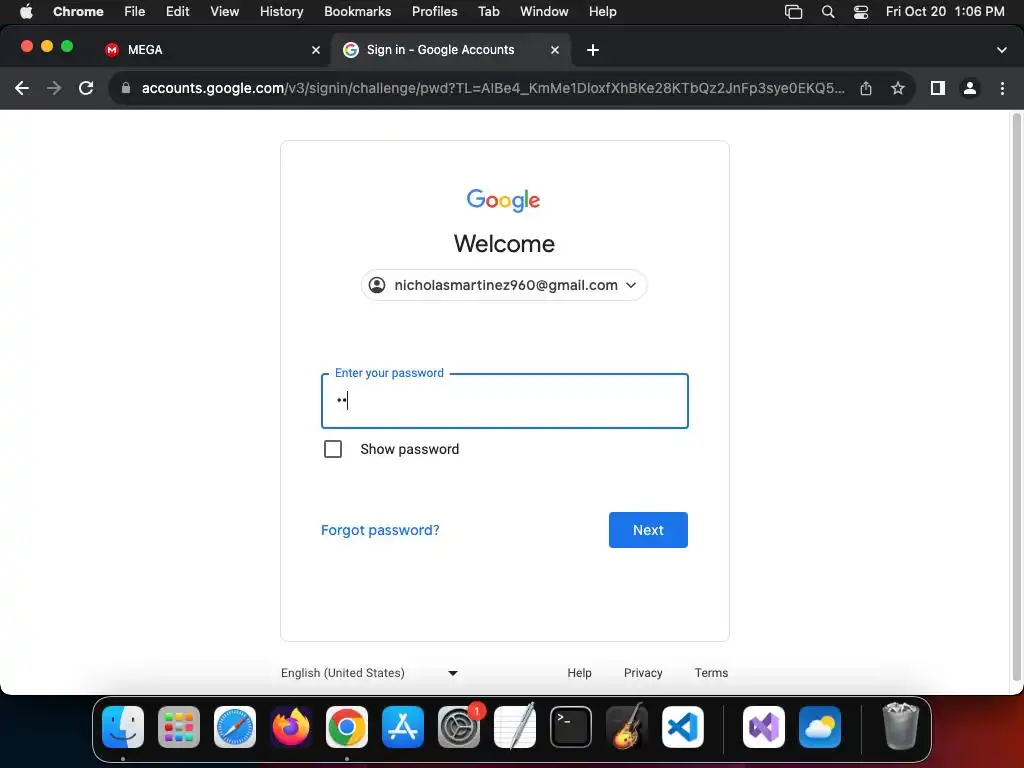Close the MEGA tab
The image size is (1024, 768).
pyautogui.click(x=316, y=50)
